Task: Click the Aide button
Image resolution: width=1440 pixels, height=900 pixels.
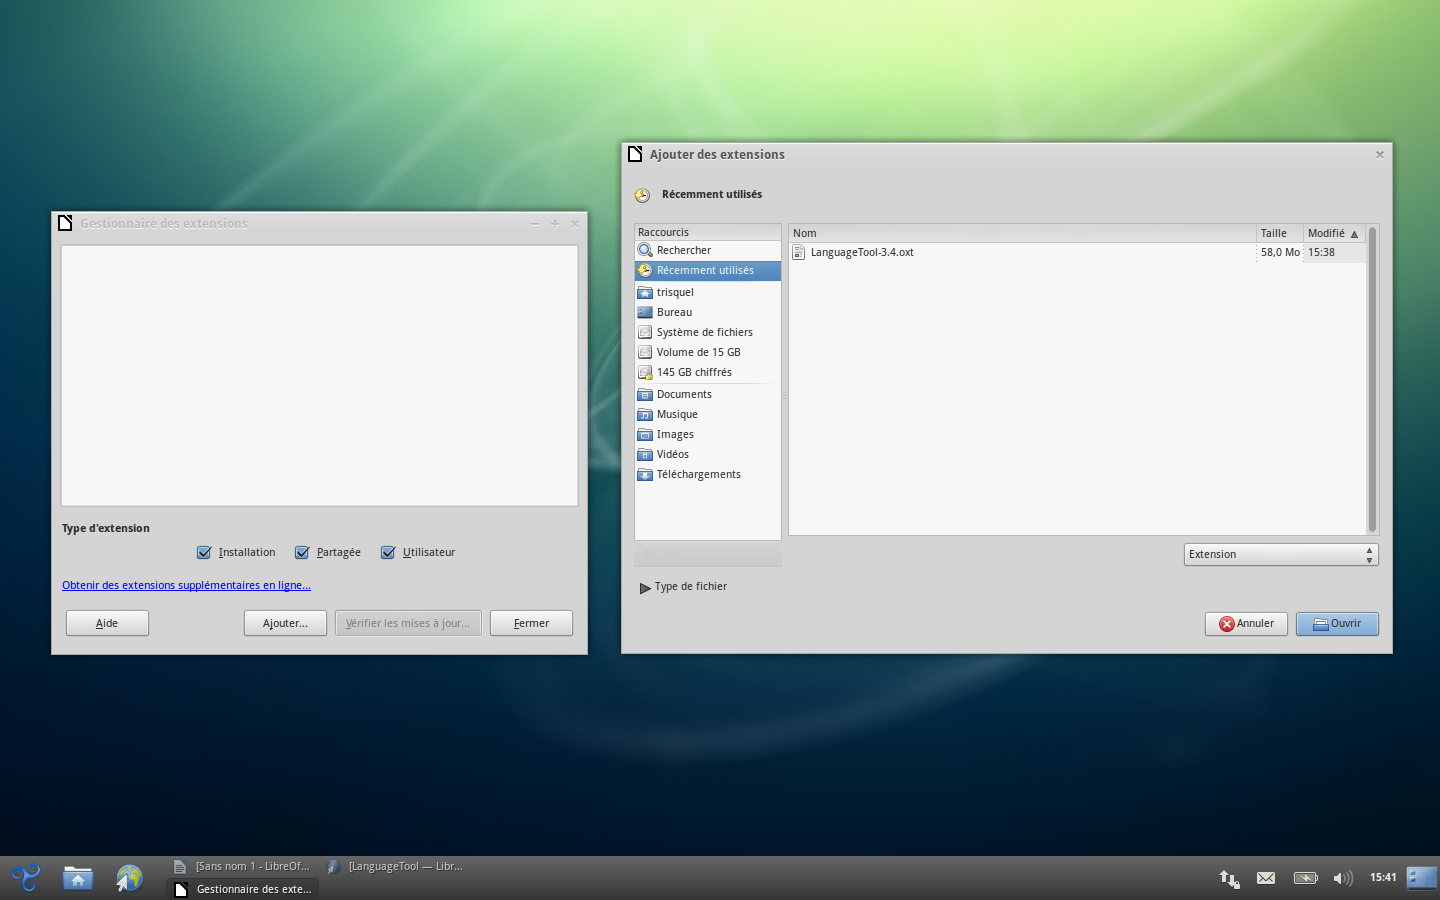Action: click(x=107, y=623)
